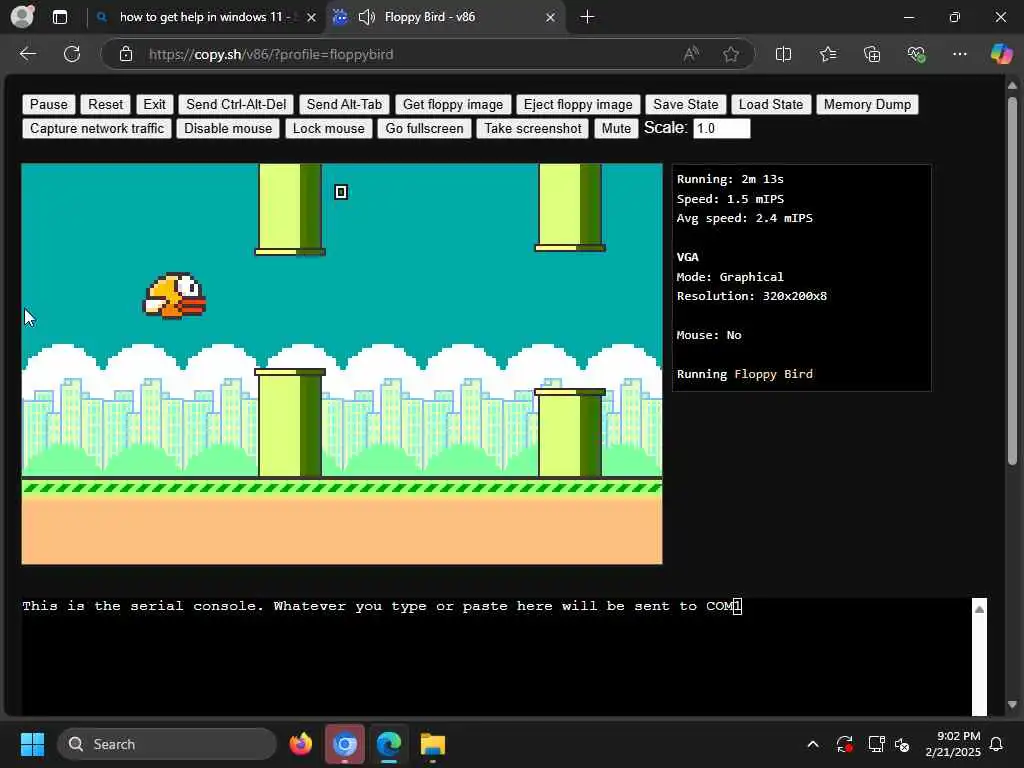
Task: Click Get floppy image
Action: pos(453,104)
